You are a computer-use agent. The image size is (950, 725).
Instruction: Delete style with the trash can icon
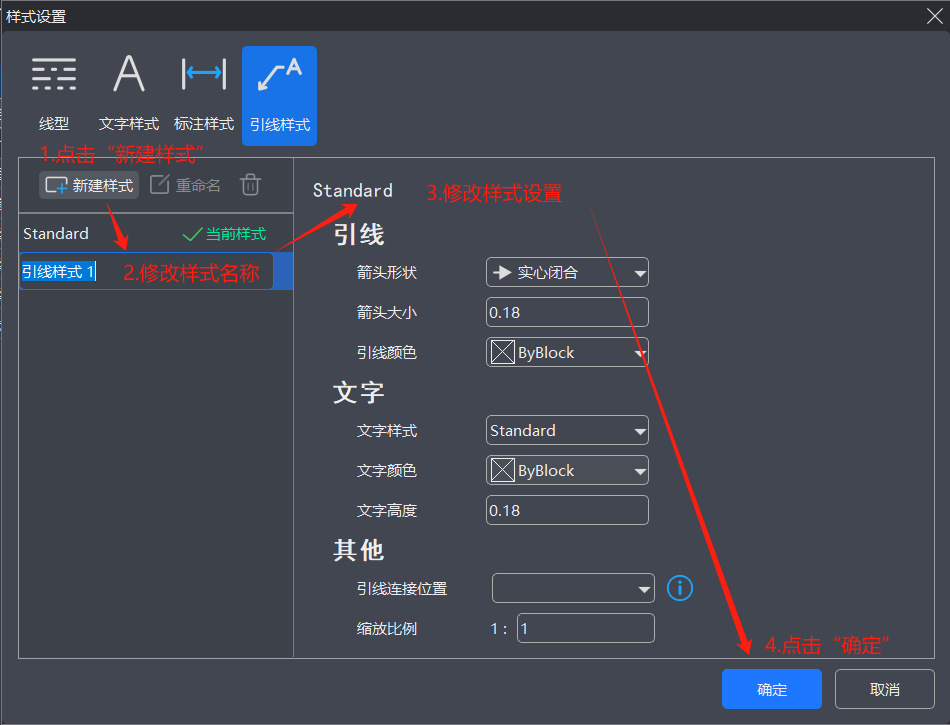click(251, 185)
